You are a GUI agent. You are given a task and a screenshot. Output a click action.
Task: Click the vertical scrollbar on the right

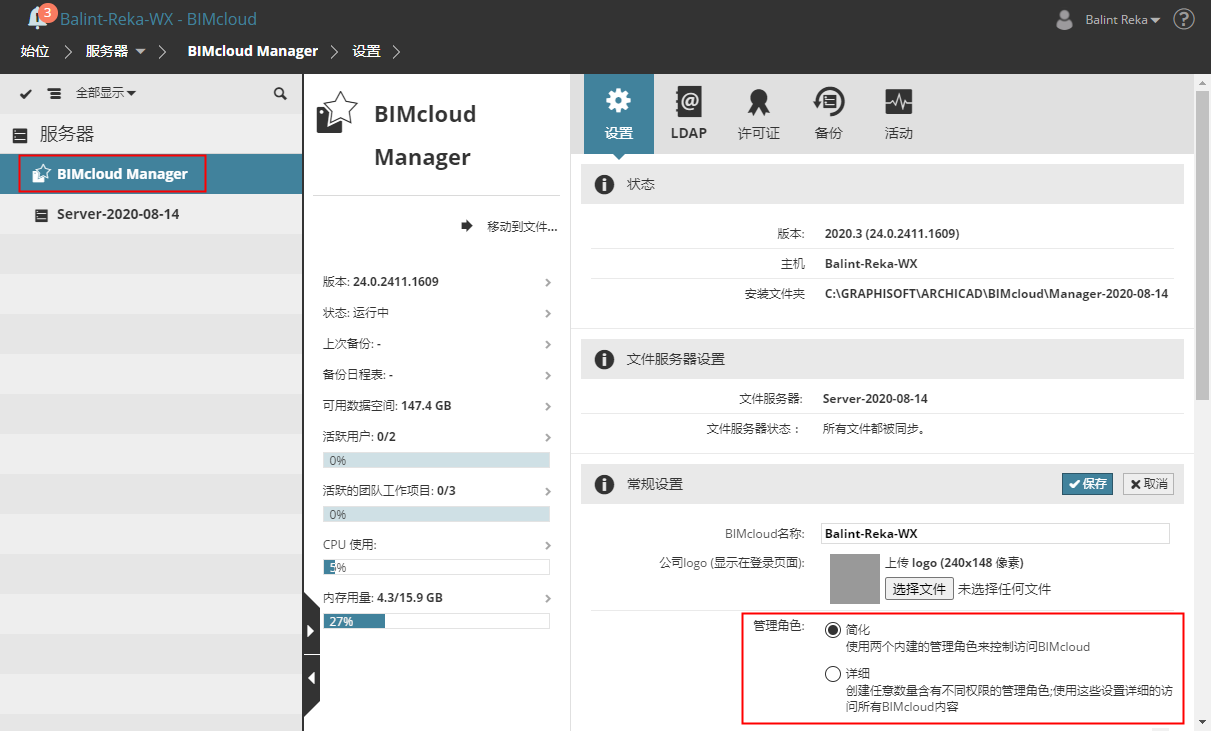coord(1203,245)
